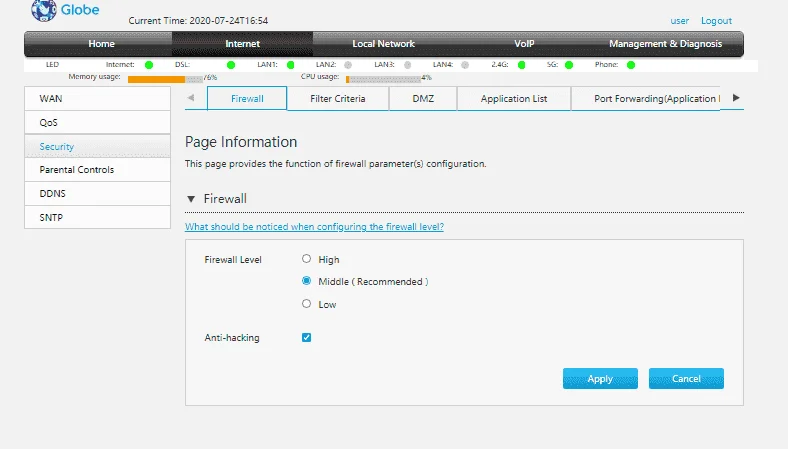Viewport: 788px width, 449px height.
Task: Click the Firewall section heading text
Action: click(x=225, y=199)
